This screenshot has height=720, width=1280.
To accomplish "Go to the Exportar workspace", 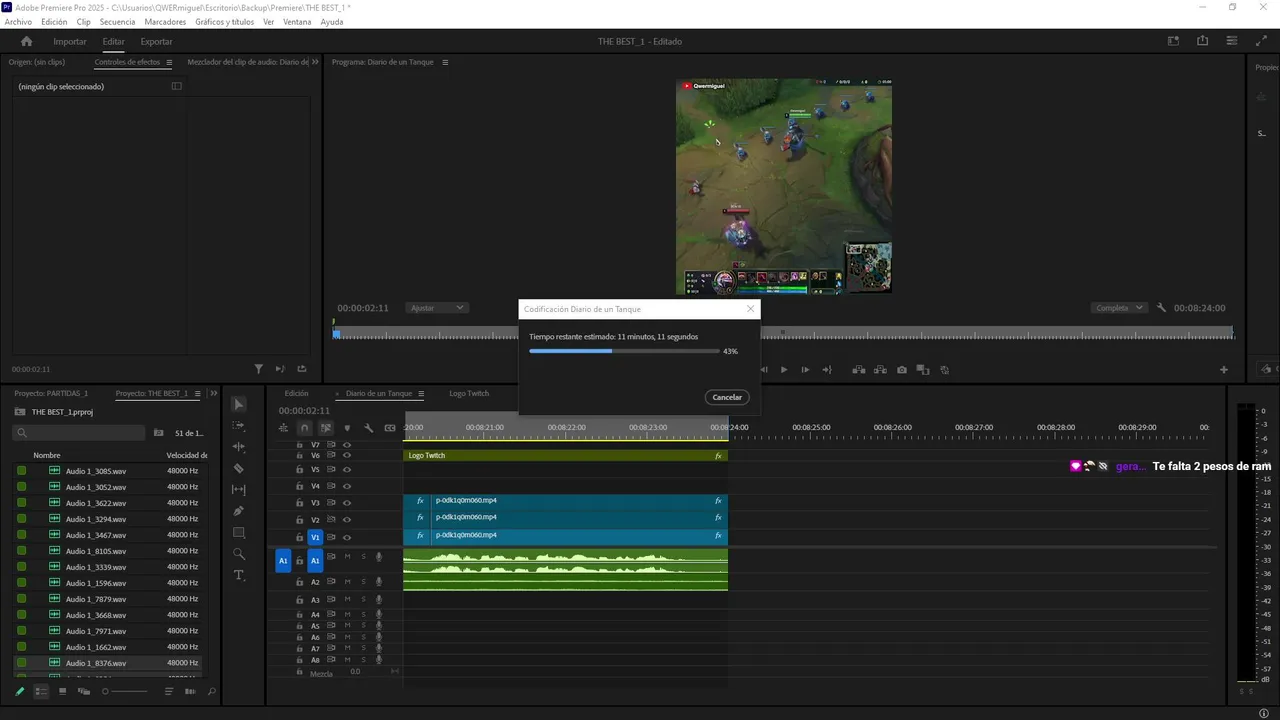I will click(x=156, y=42).
